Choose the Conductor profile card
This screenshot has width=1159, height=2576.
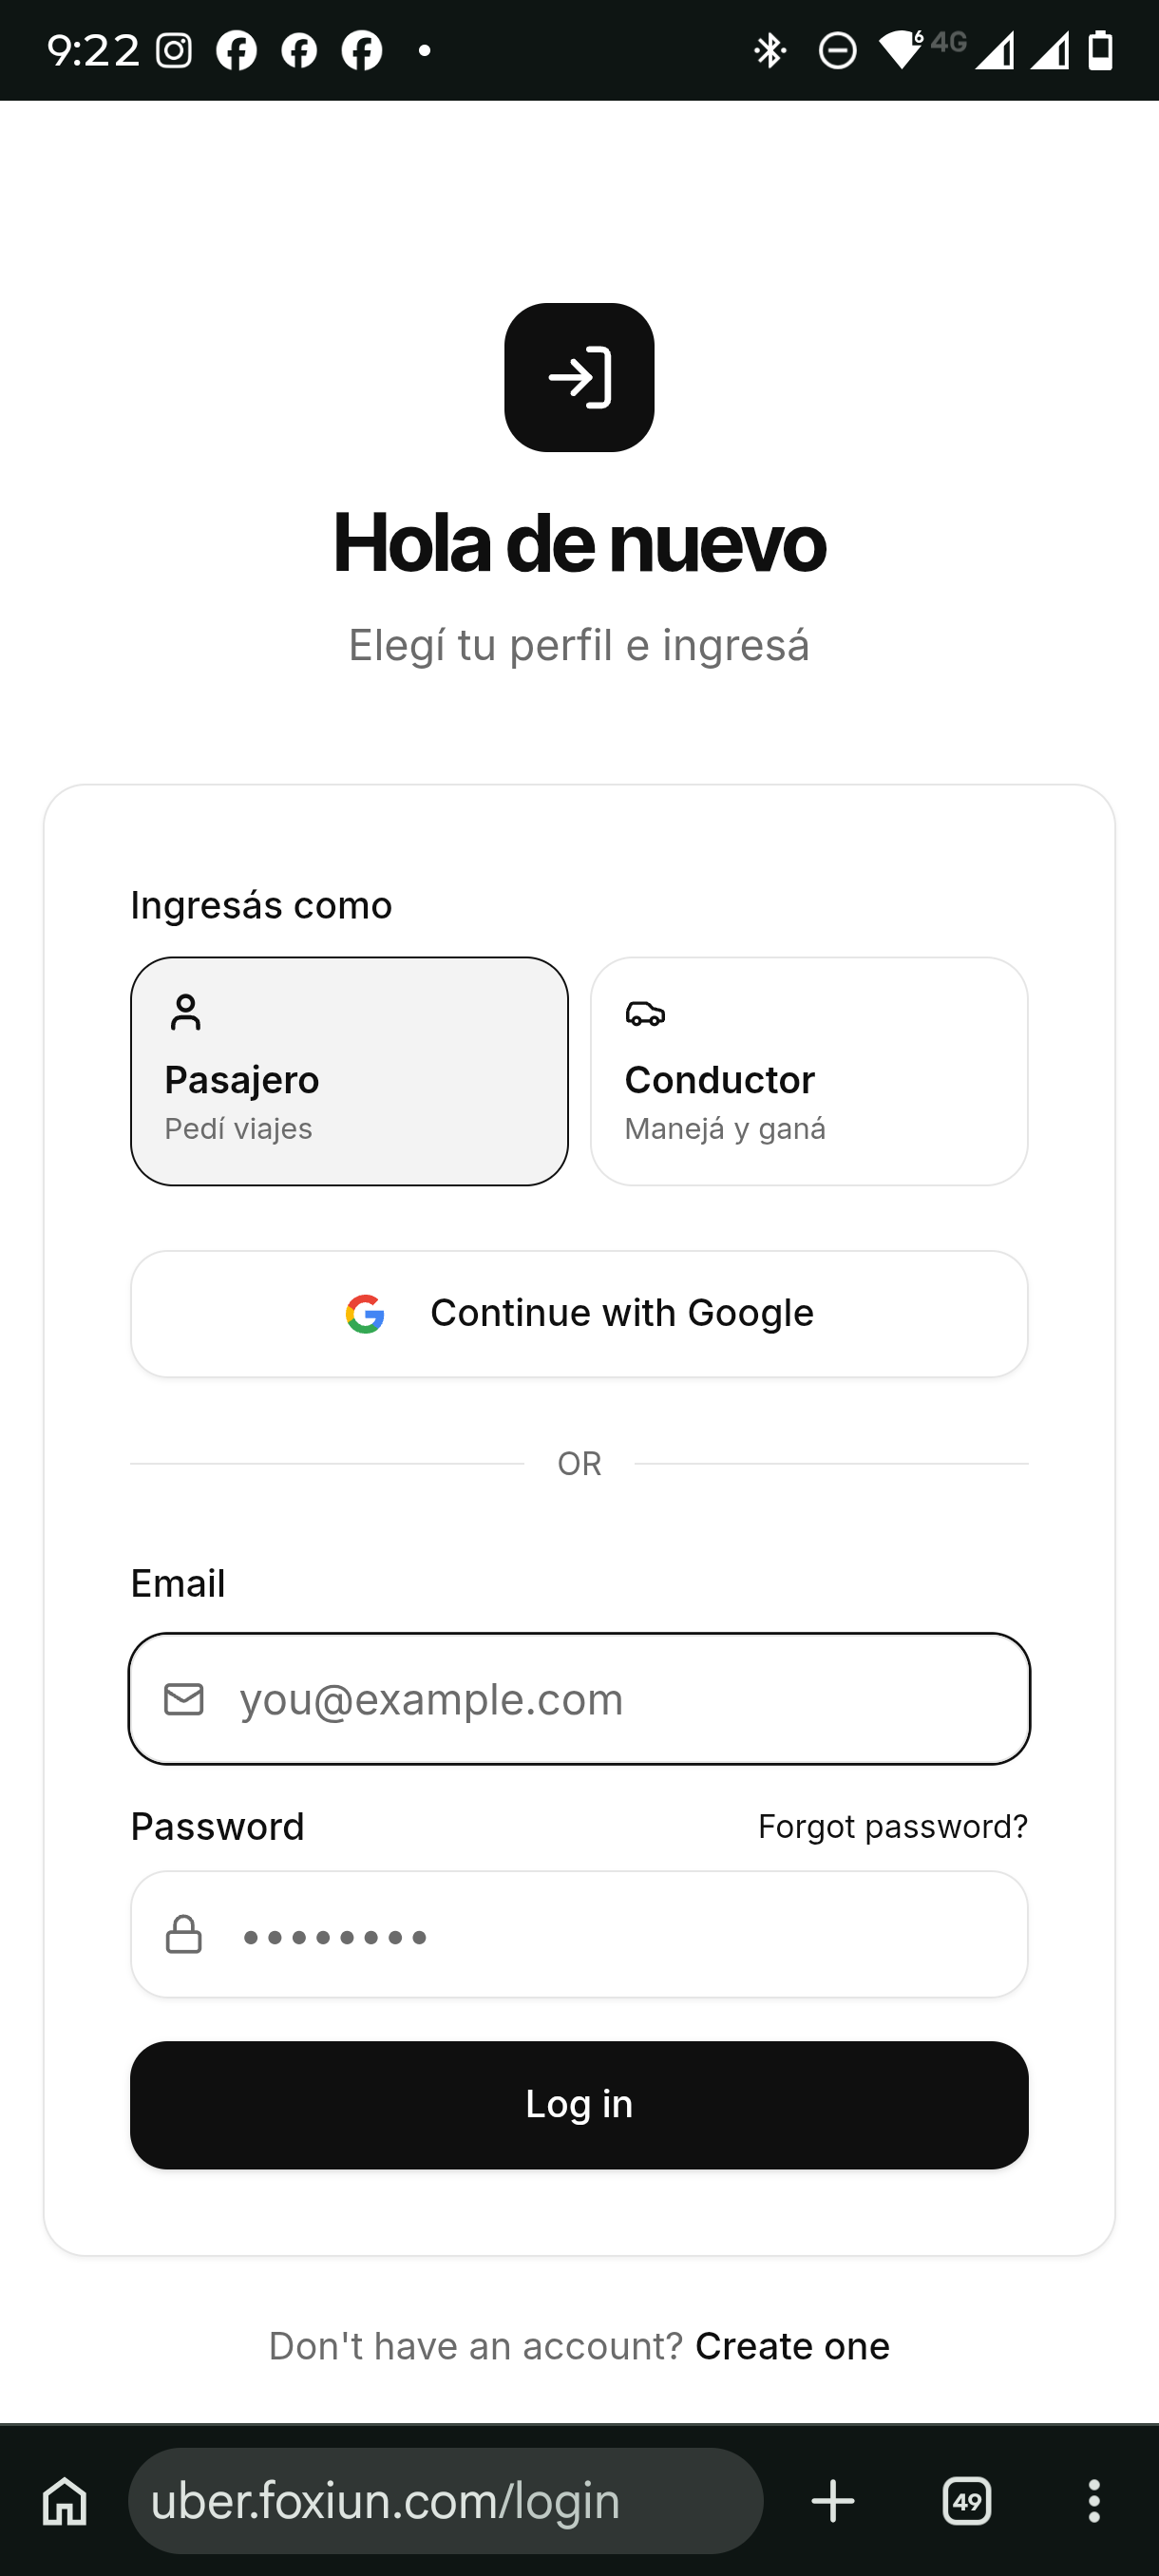pyautogui.click(x=809, y=1071)
